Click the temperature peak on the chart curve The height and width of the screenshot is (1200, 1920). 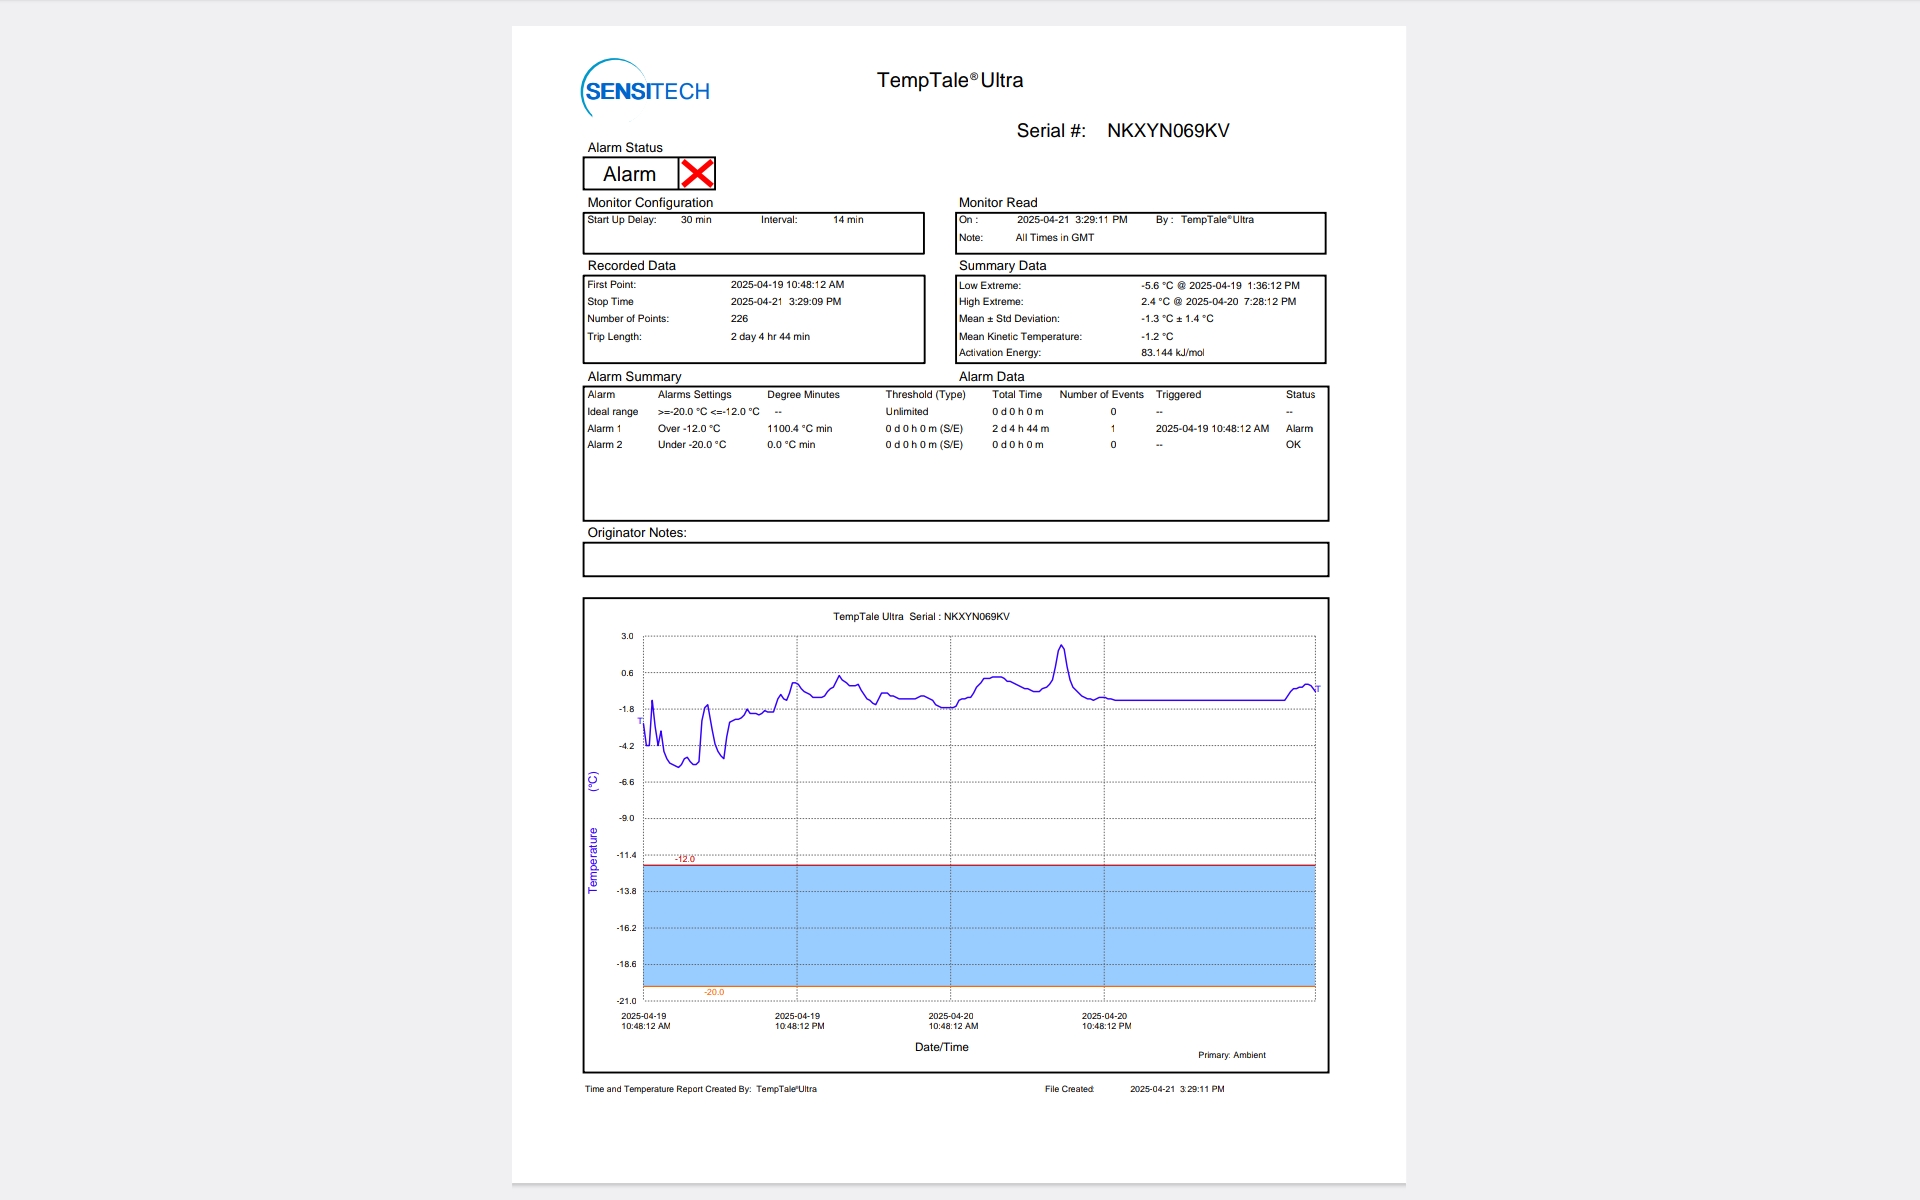click(1061, 647)
